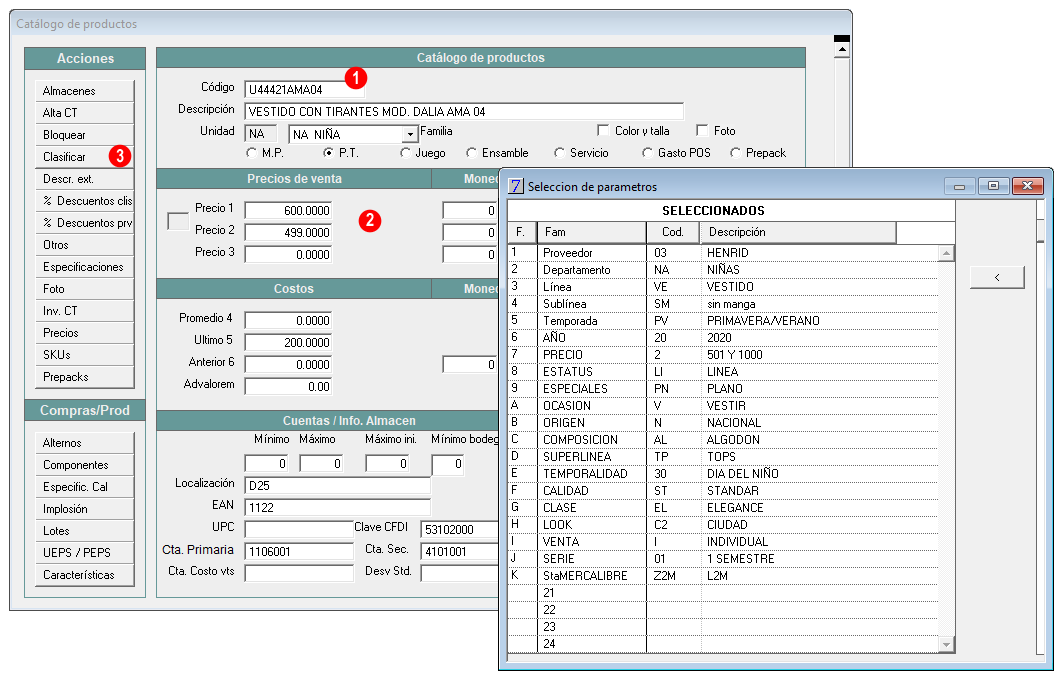The height and width of the screenshot is (679, 1063).
Task: Click the Lotes button
Action: pyautogui.click(x=85, y=531)
